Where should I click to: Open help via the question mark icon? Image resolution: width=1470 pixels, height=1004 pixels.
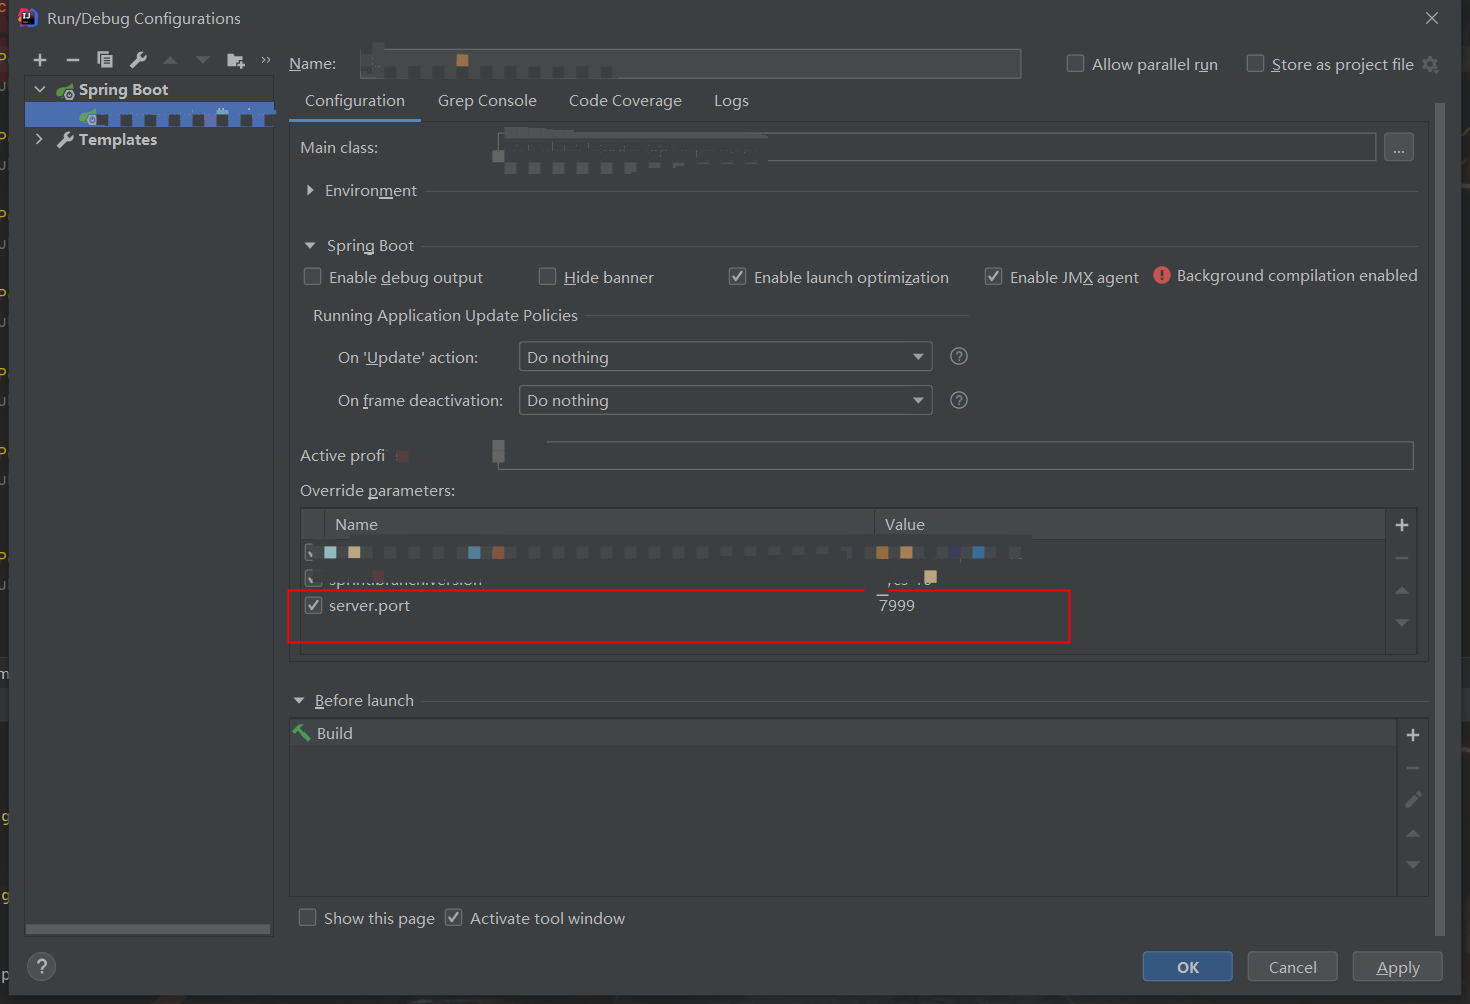coord(40,966)
